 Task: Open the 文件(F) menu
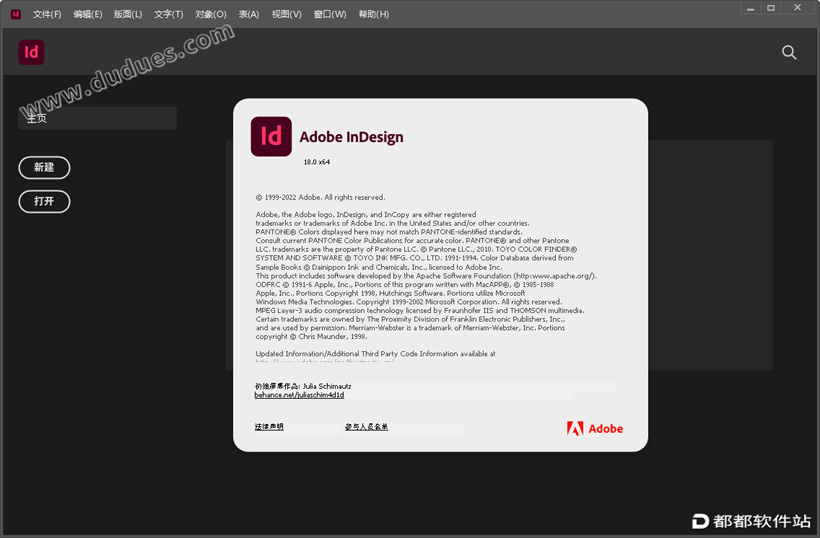tap(47, 14)
